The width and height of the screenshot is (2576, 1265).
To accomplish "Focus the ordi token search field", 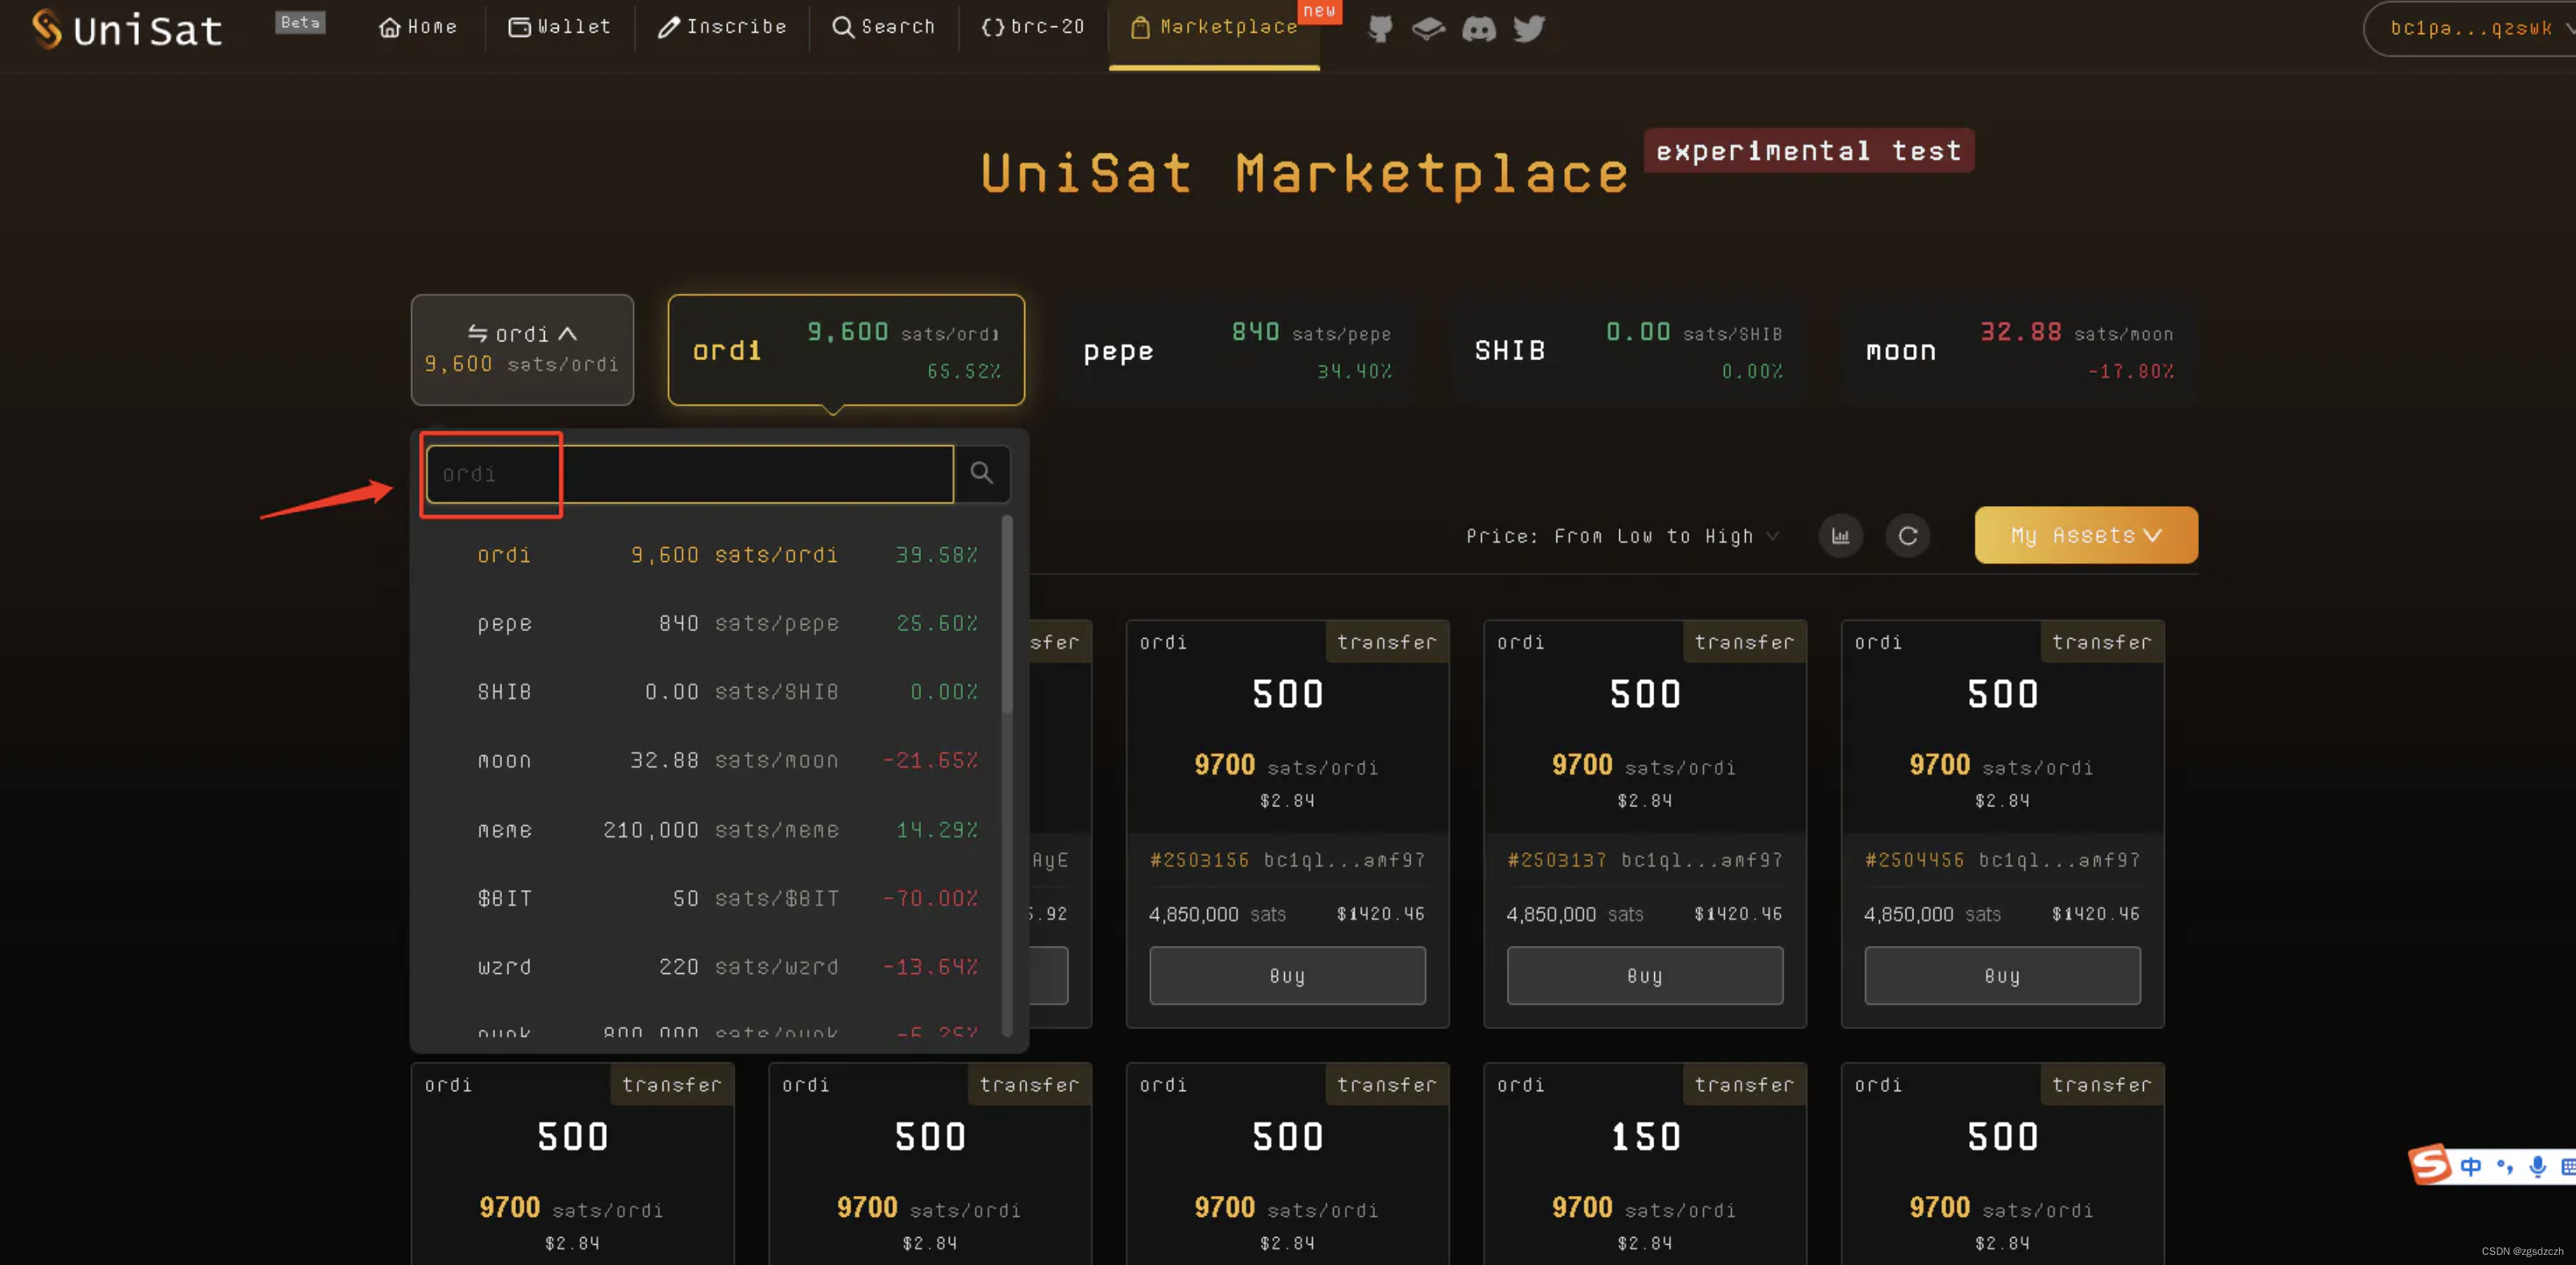I will tap(689, 474).
